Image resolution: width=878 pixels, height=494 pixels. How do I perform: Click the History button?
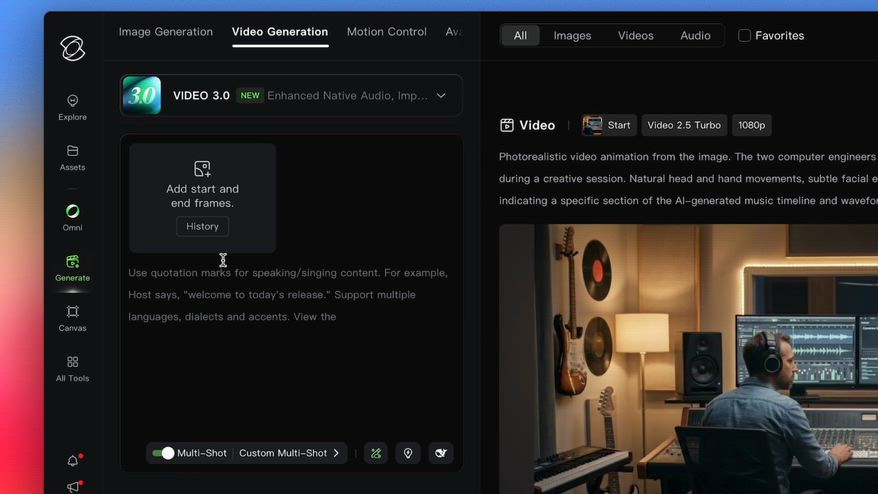tap(202, 226)
